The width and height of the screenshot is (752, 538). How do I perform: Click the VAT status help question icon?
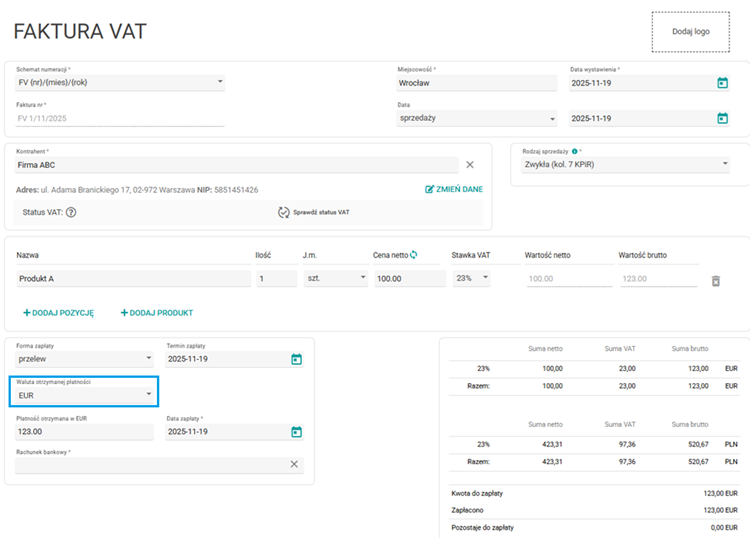[x=71, y=212]
